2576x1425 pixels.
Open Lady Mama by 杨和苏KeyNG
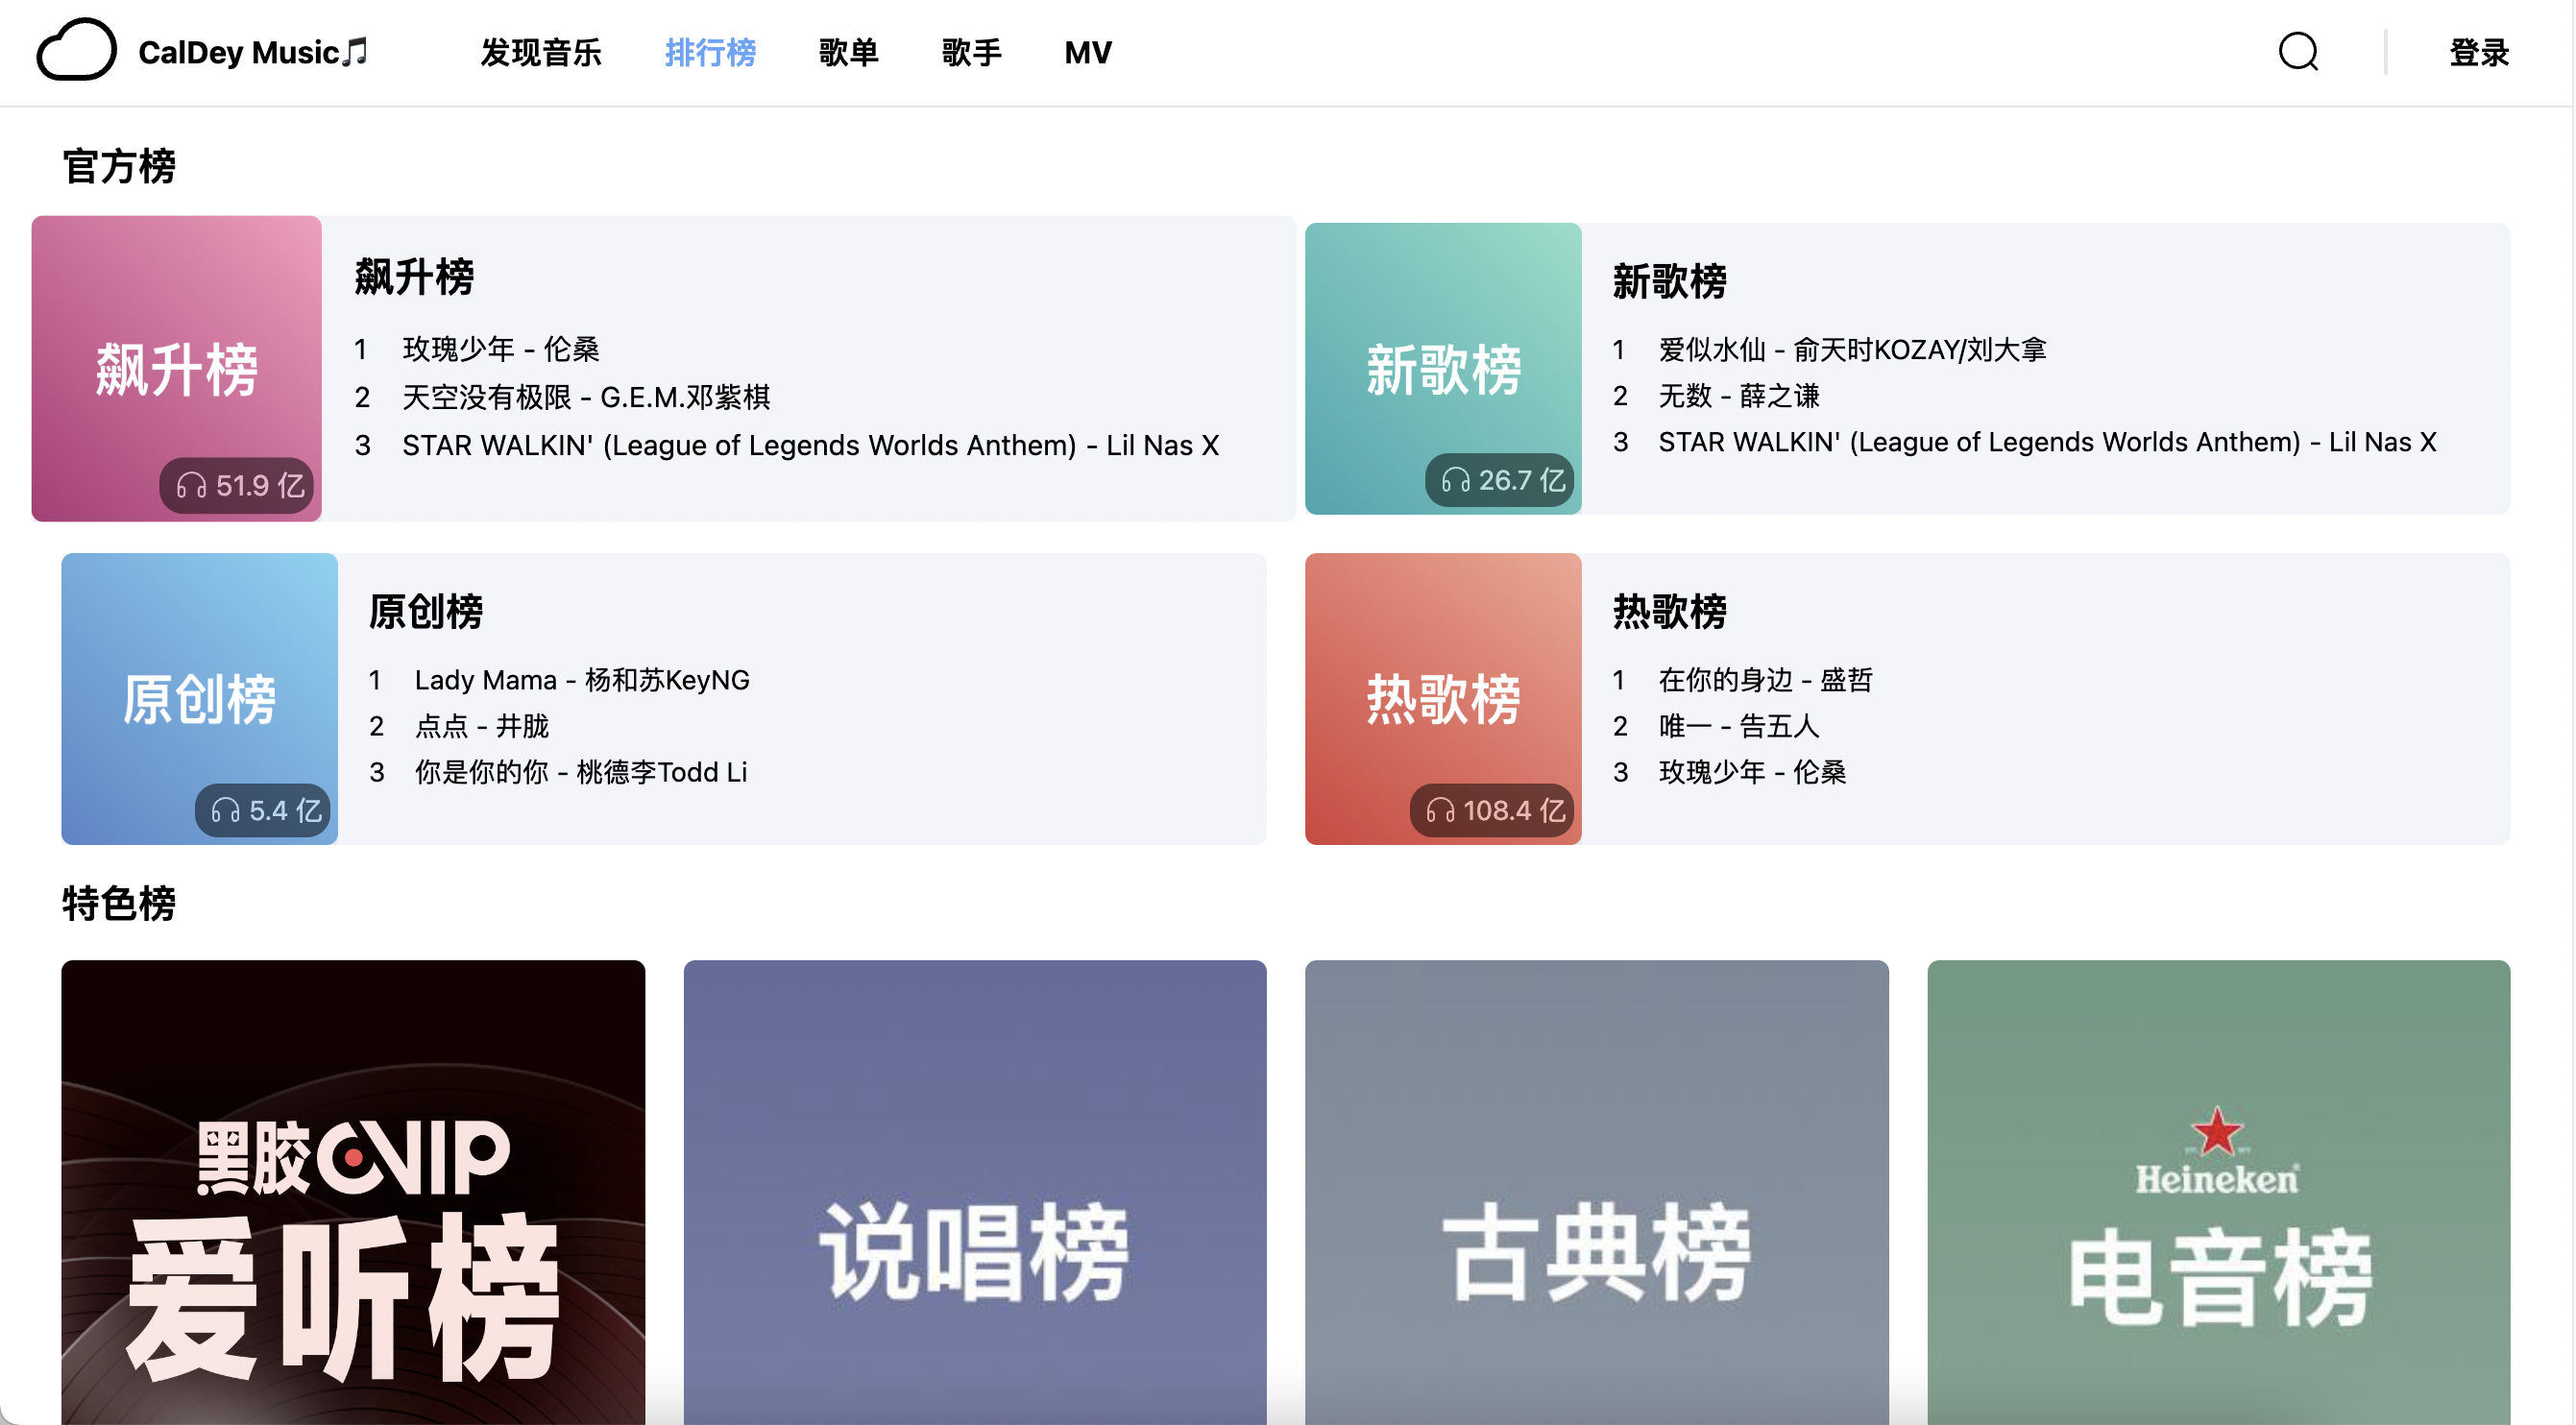582,679
